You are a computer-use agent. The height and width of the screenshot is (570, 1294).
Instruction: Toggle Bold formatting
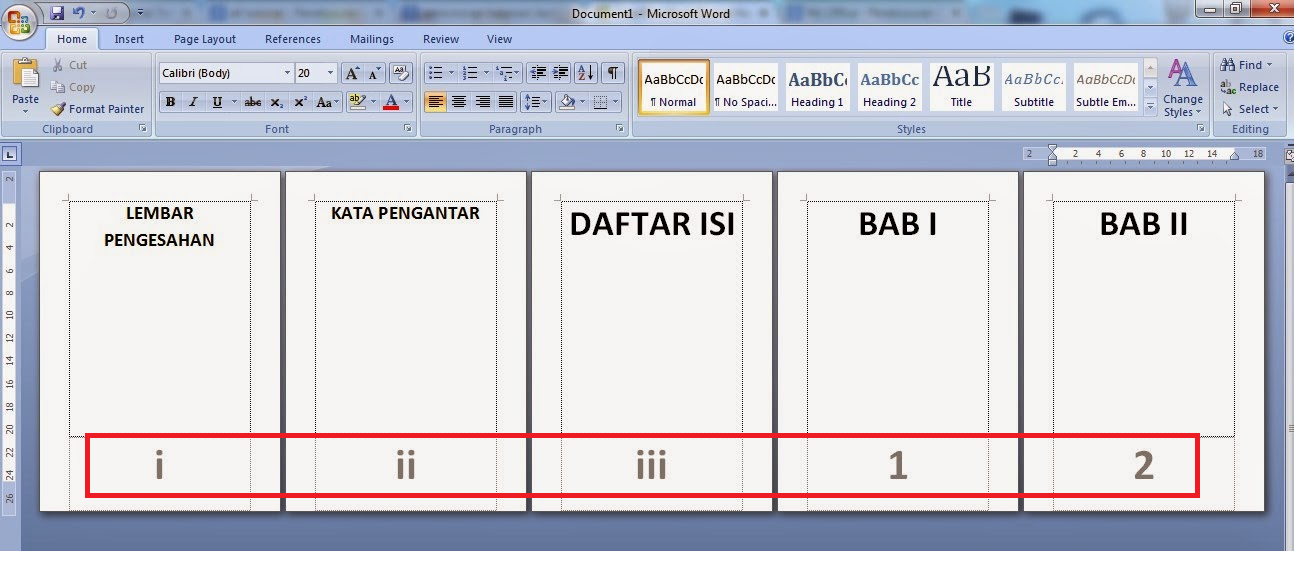(170, 102)
